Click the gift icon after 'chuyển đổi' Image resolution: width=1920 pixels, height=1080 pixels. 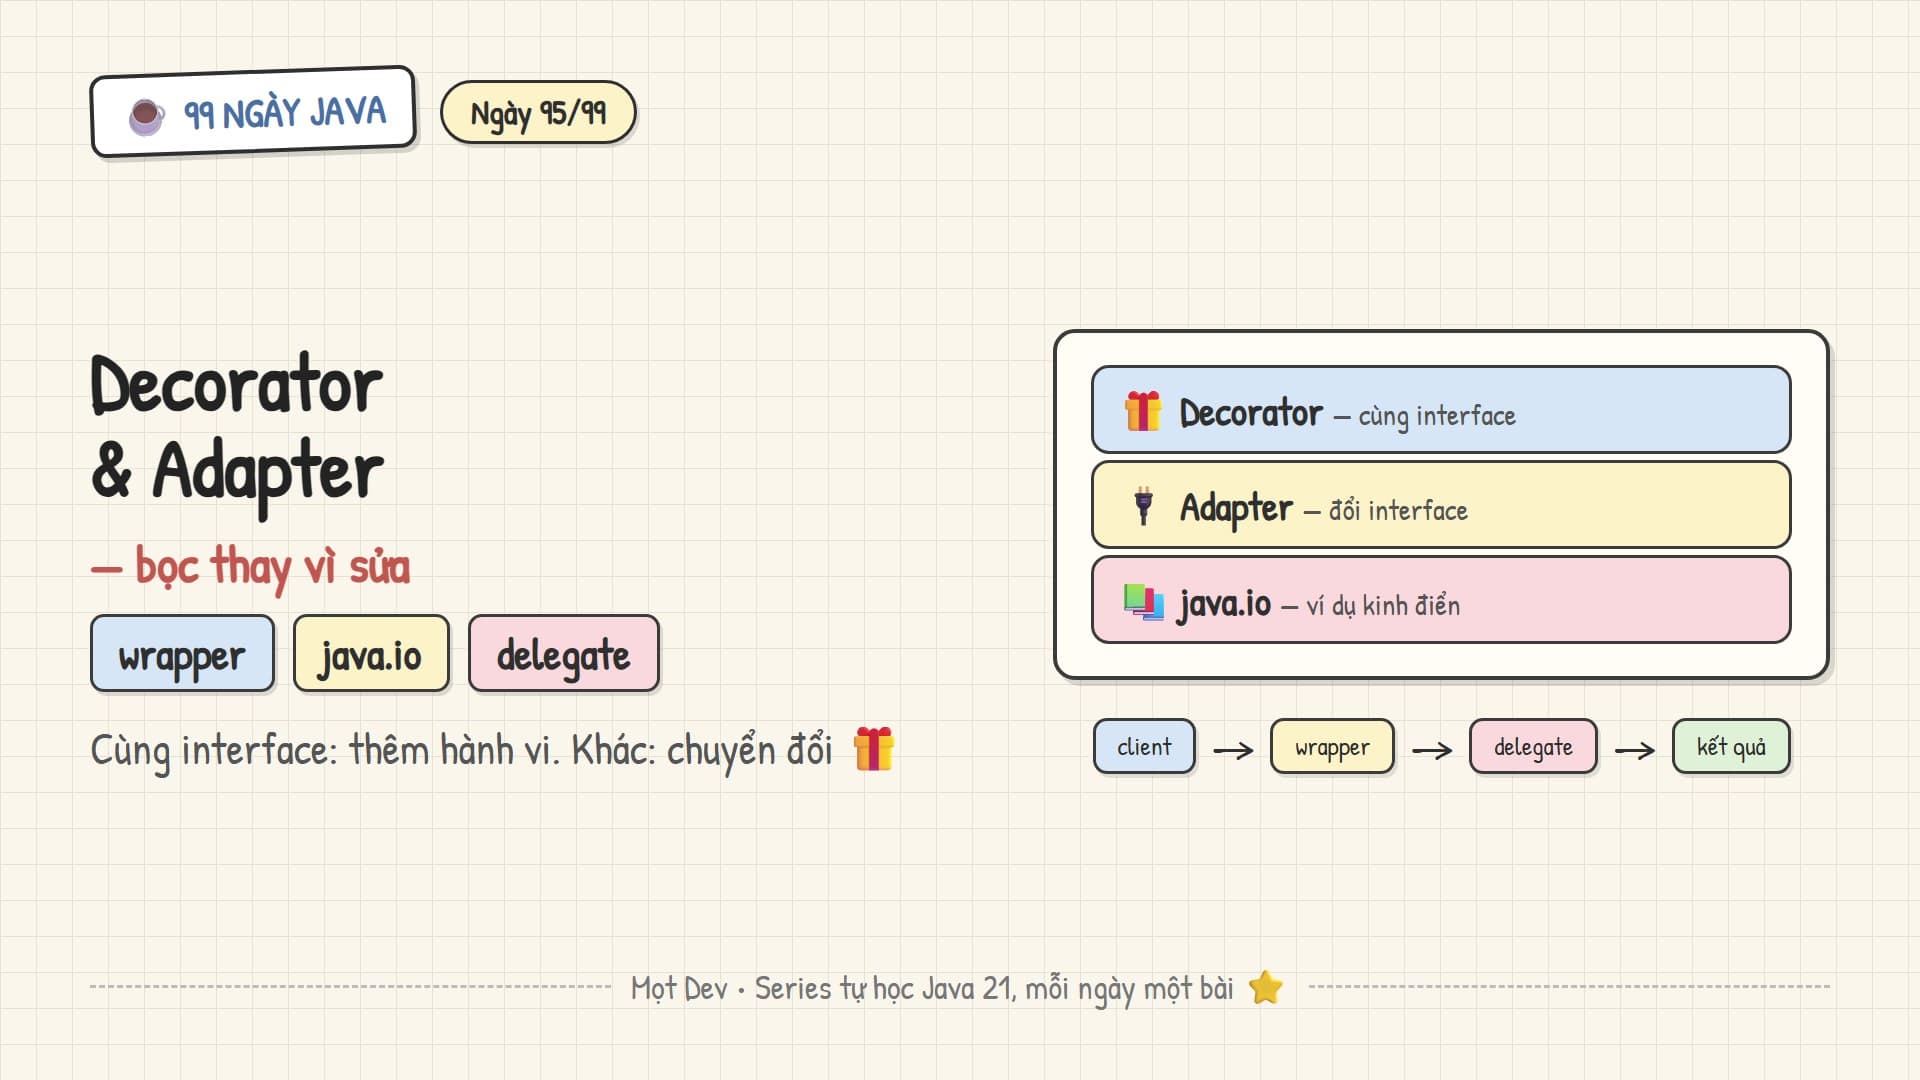point(874,749)
